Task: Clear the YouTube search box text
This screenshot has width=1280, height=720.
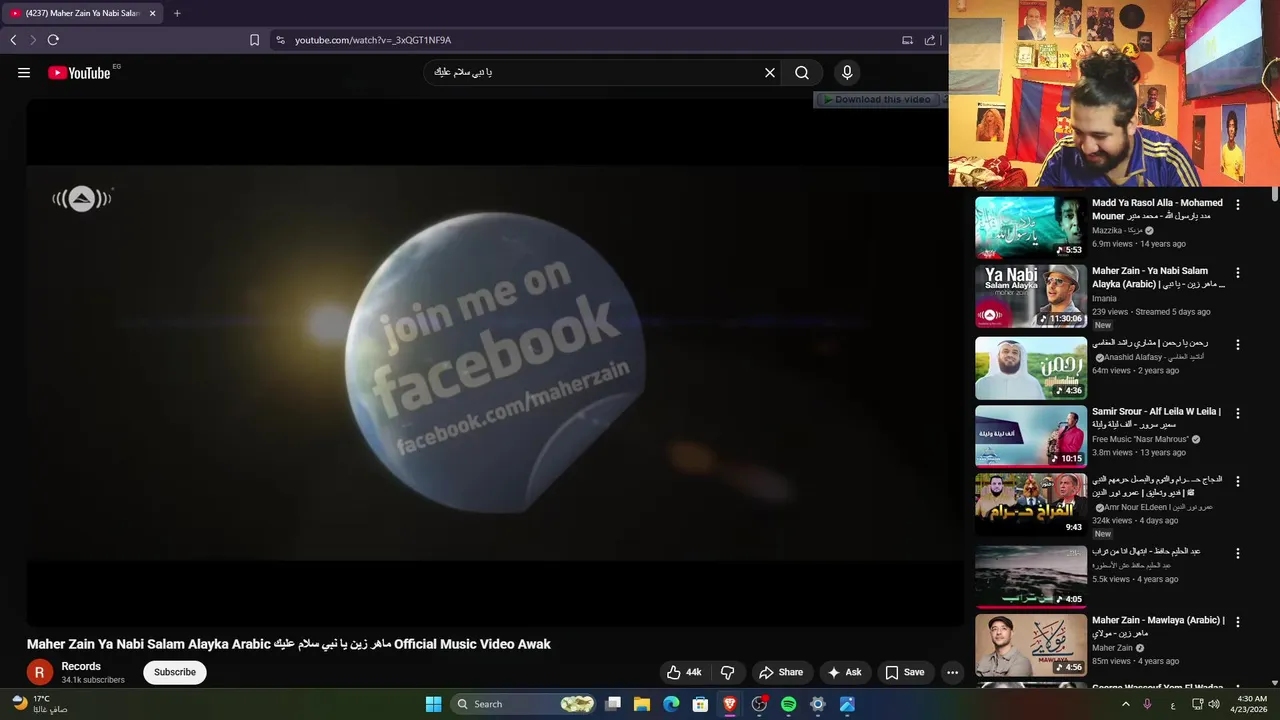Action: (x=770, y=72)
